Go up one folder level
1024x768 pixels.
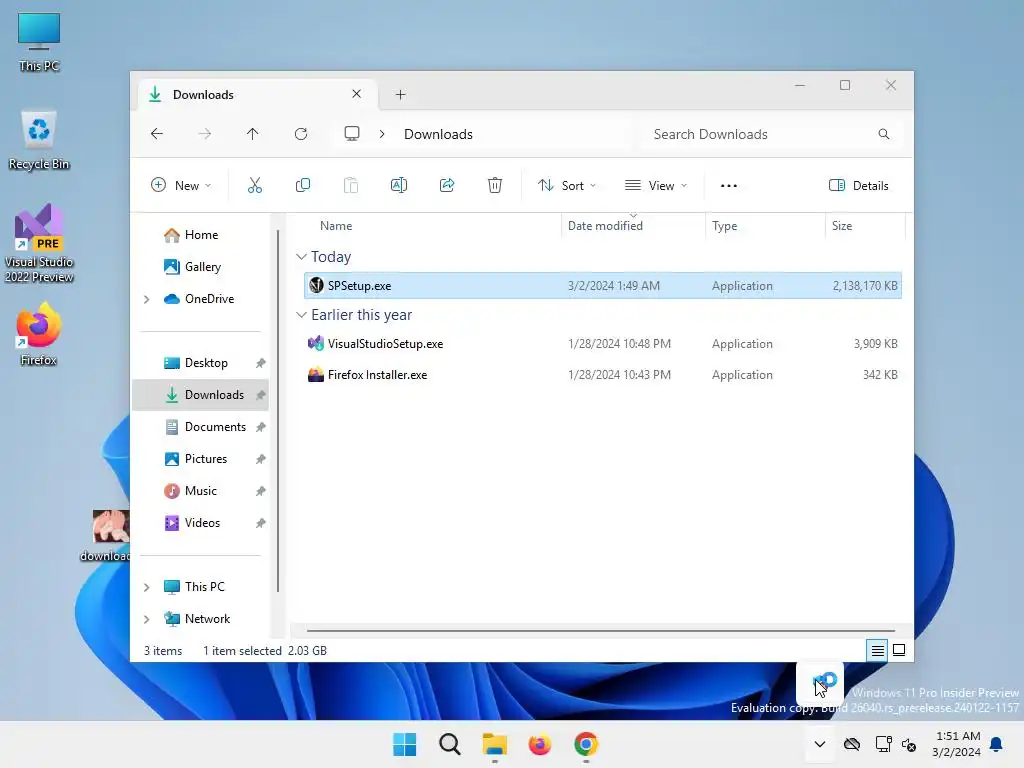click(253, 134)
